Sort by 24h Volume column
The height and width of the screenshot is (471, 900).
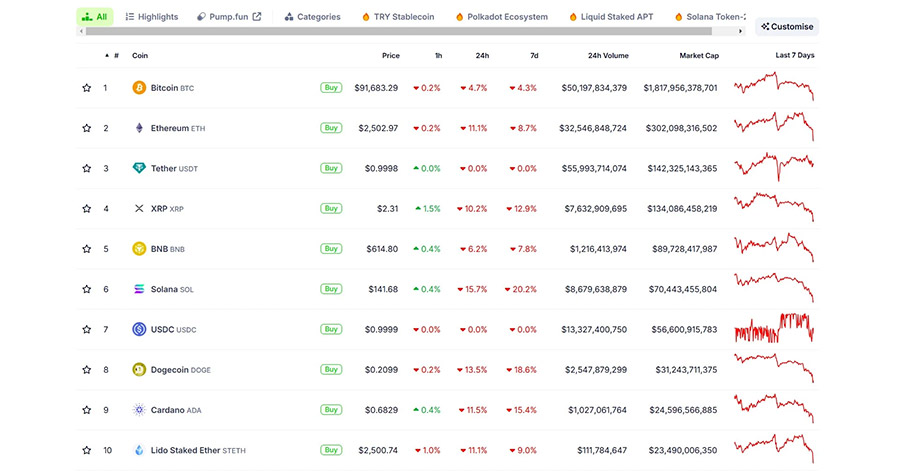click(x=608, y=56)
